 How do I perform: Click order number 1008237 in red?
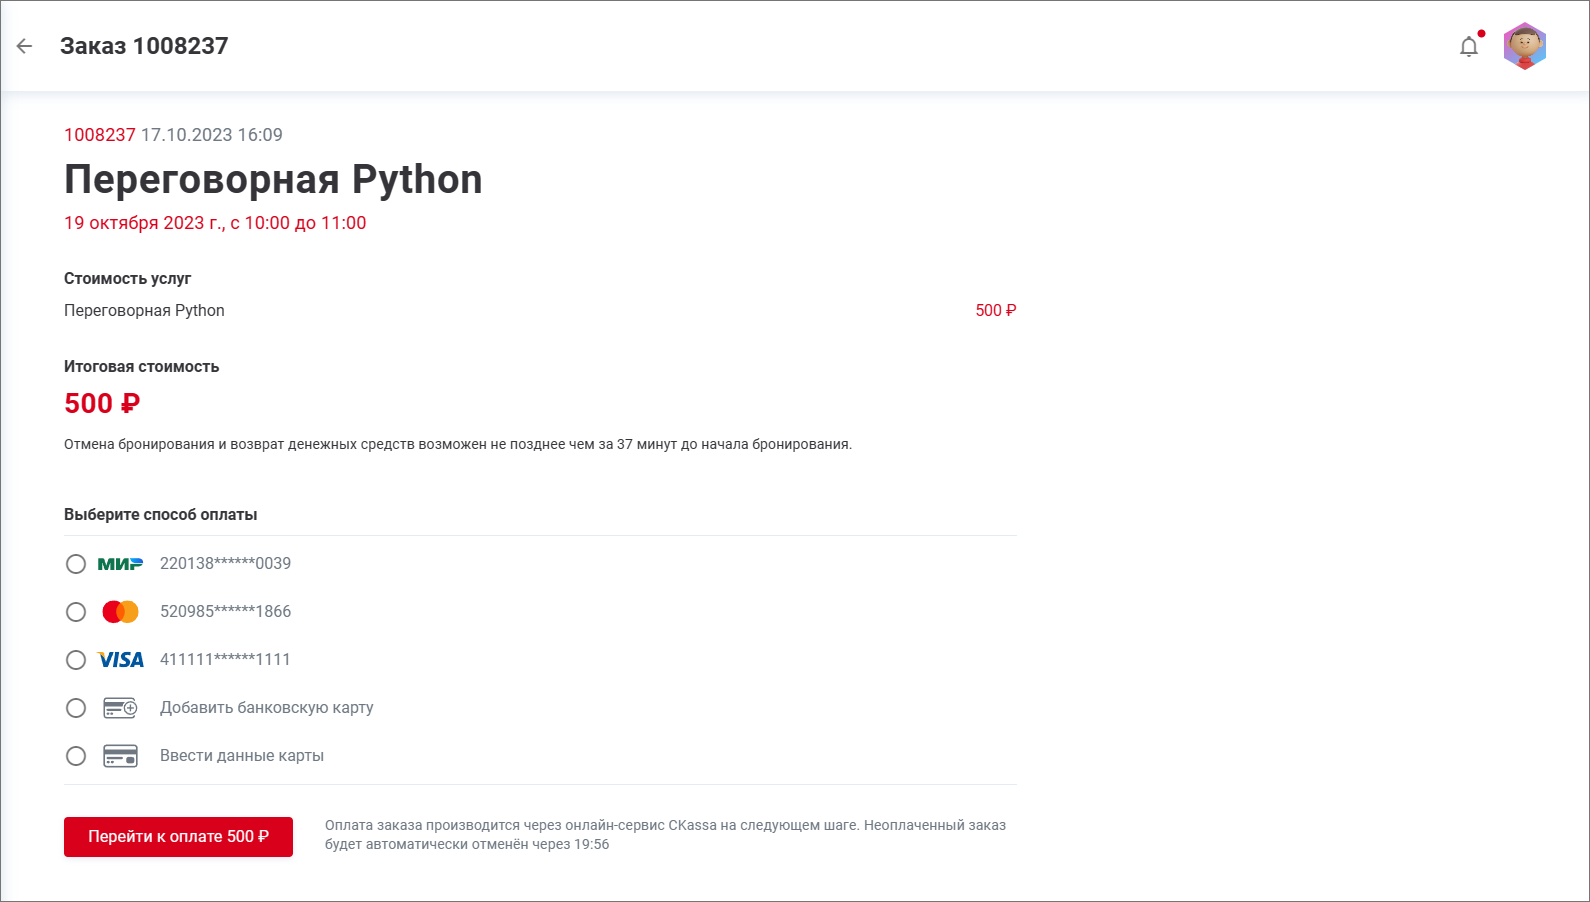point(99,135)
